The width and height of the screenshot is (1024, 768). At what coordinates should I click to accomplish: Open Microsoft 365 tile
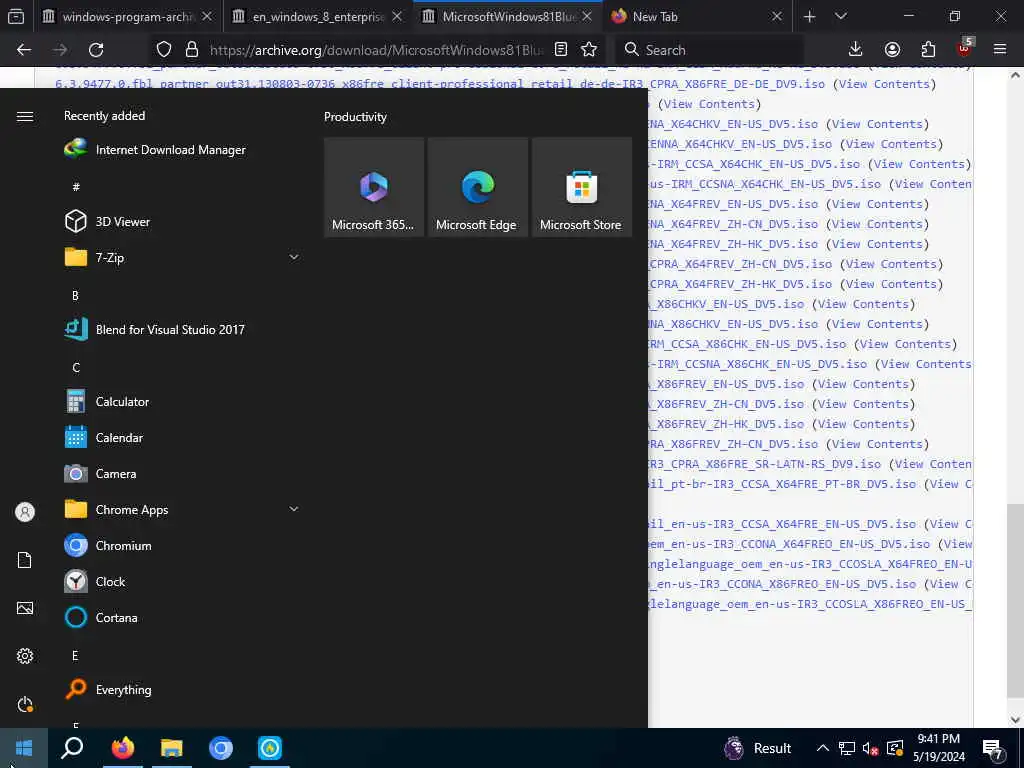pyautogui.click(x=374, y=187)
